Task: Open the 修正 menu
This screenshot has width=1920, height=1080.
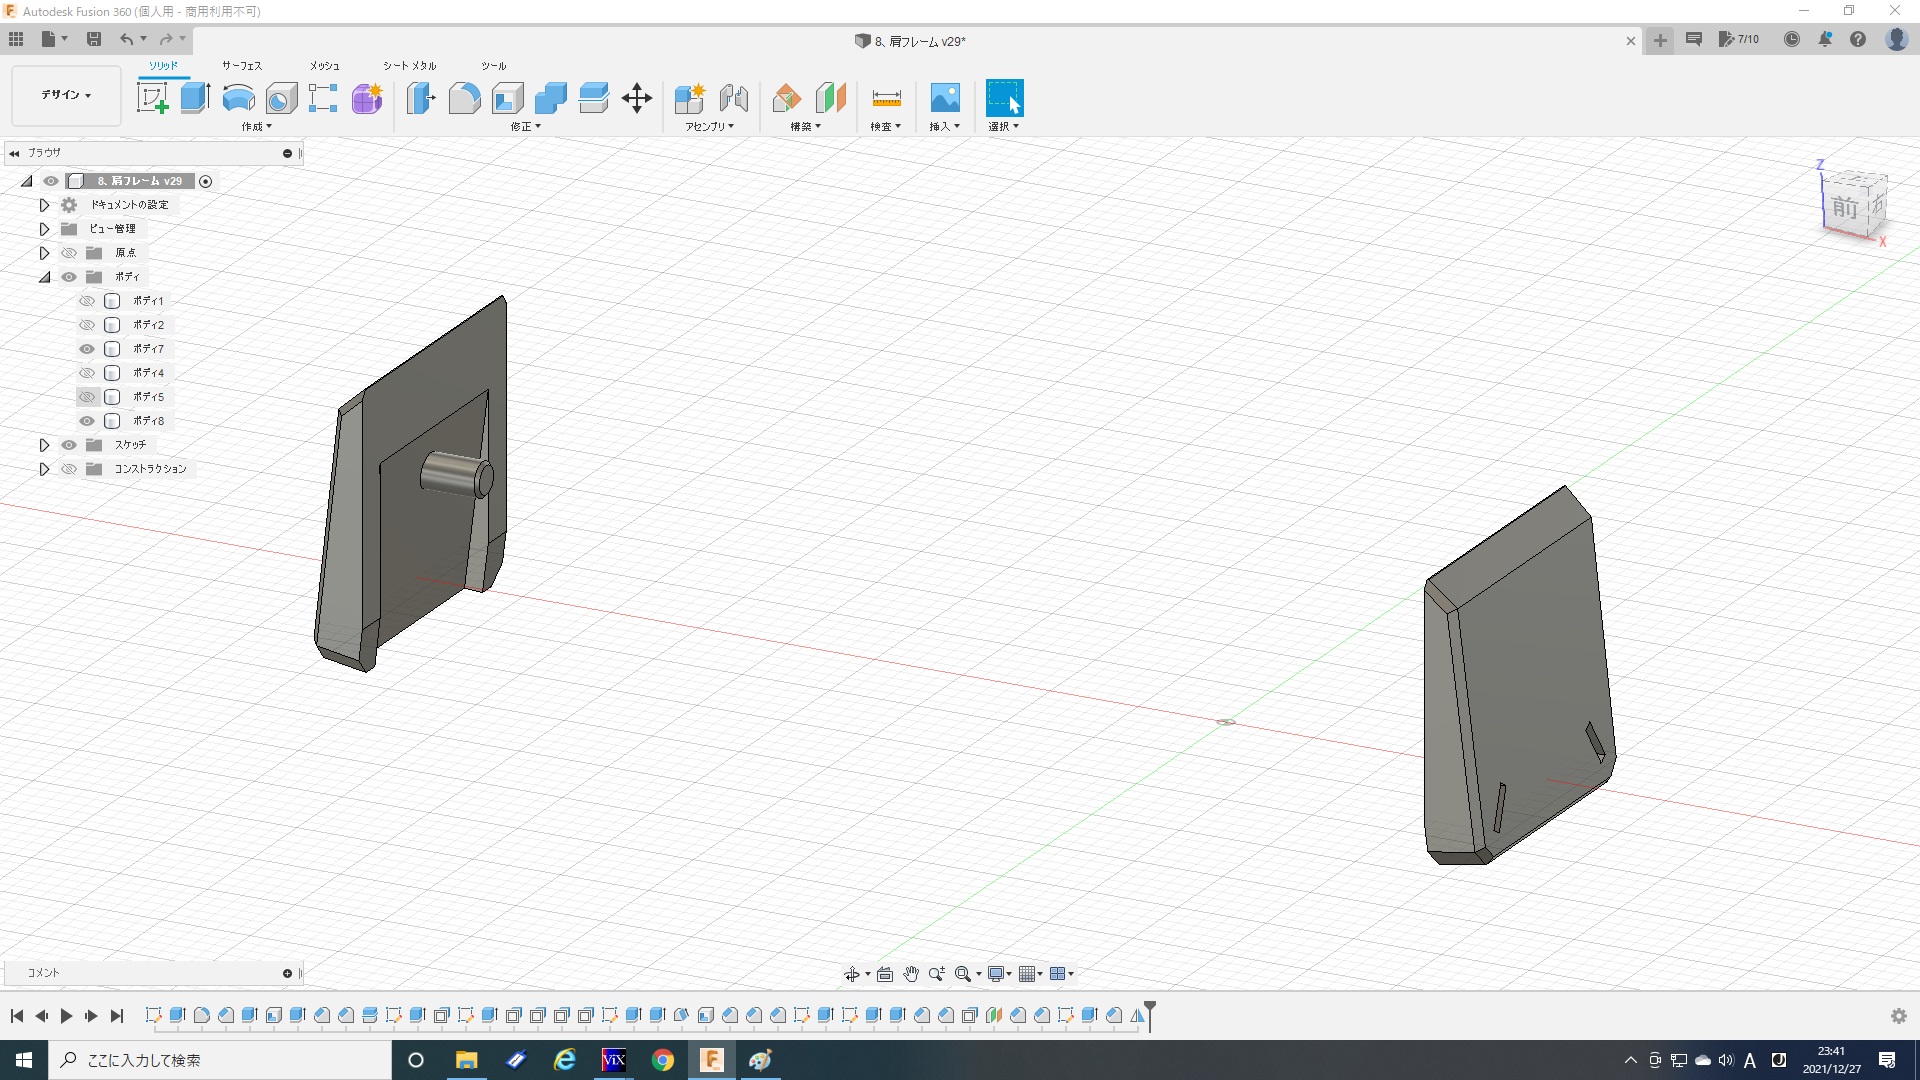Action: click(525, 127)
